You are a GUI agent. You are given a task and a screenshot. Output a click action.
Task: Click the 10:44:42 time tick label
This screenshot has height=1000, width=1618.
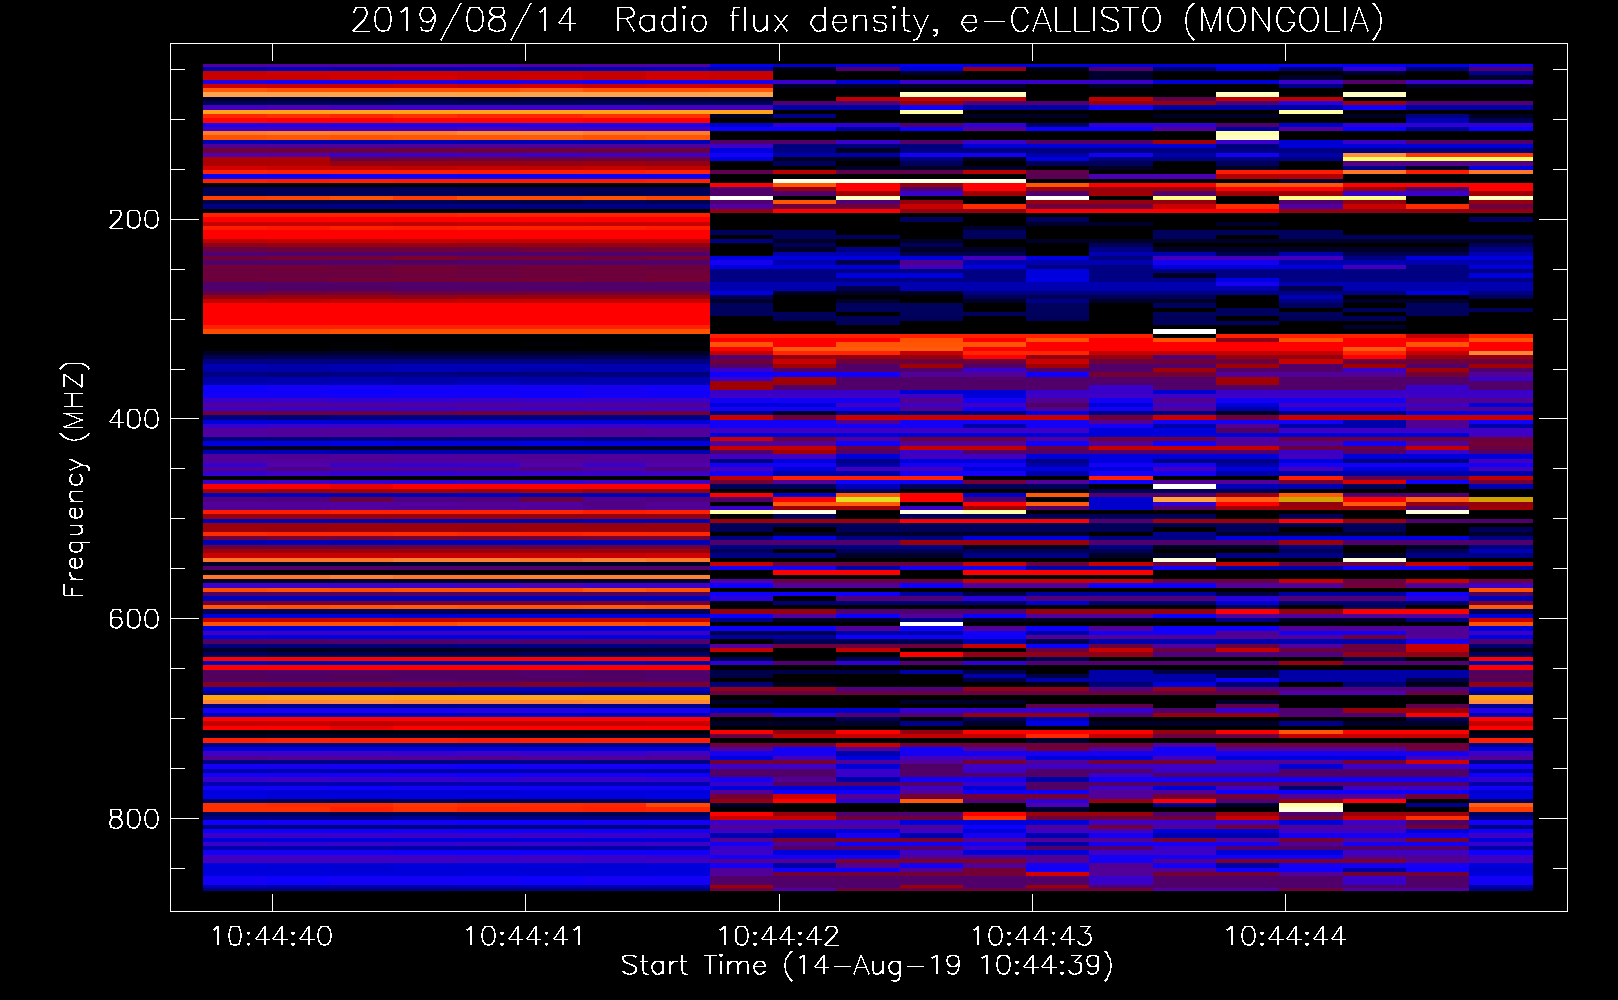point(779,937)
